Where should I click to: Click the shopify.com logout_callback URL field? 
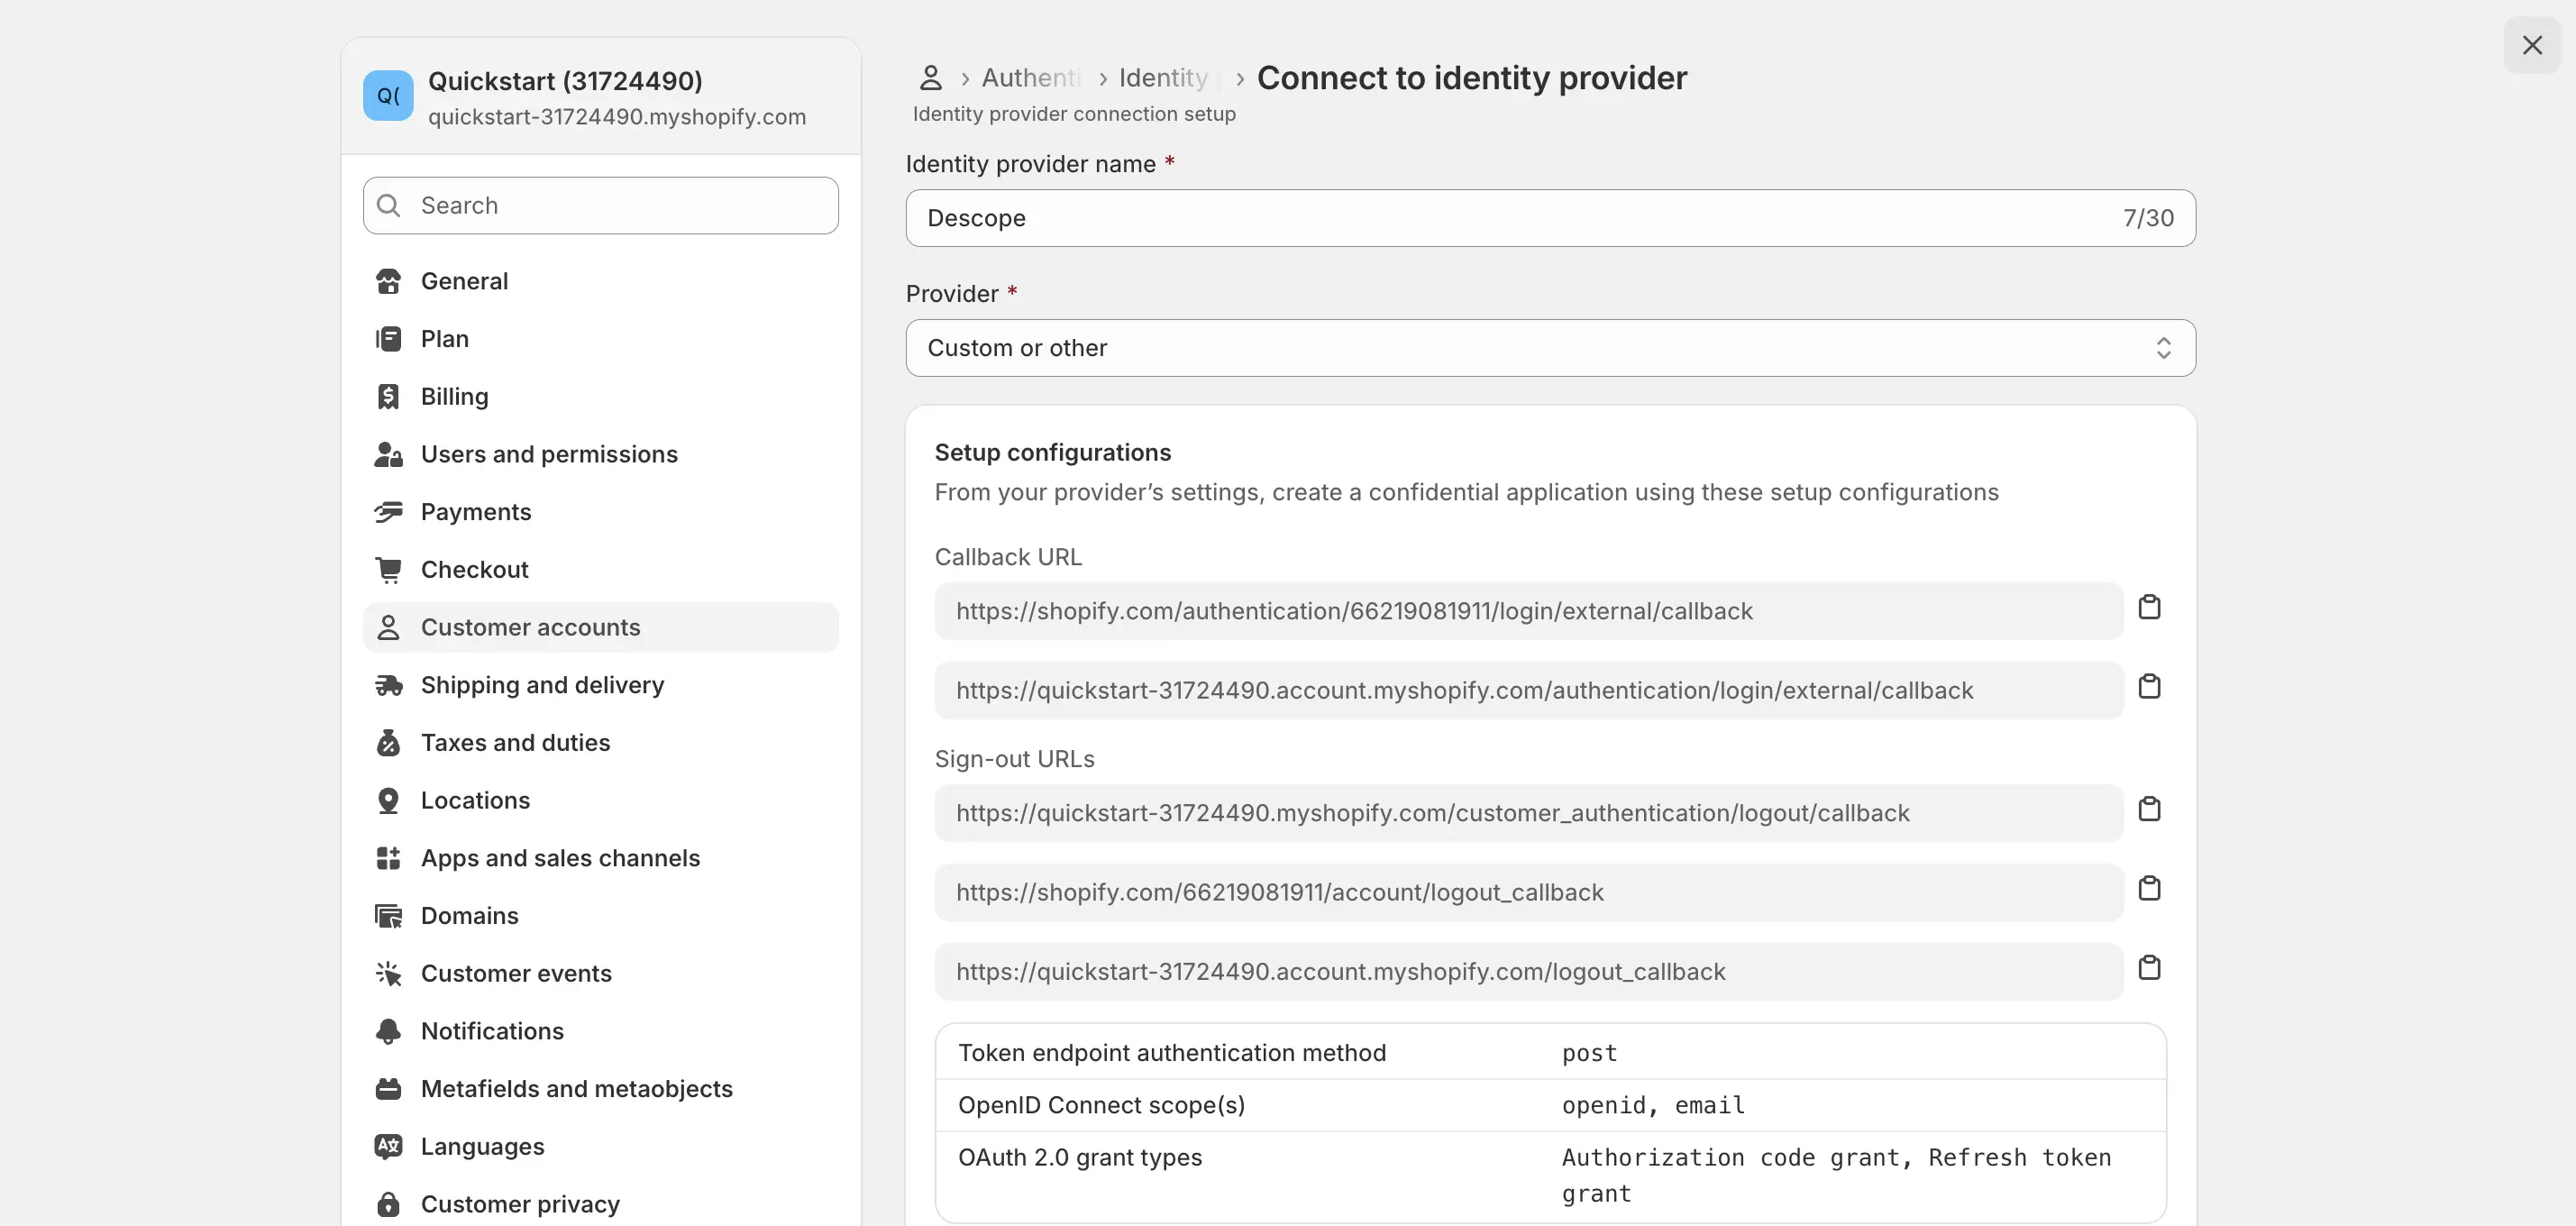click(x=1528, y=892)
